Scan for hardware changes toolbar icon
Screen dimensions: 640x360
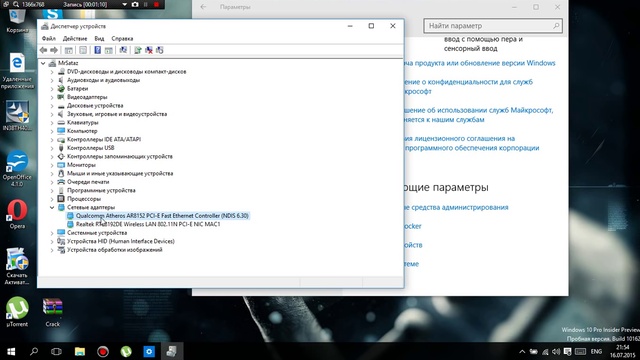click(x=123, y=50)
